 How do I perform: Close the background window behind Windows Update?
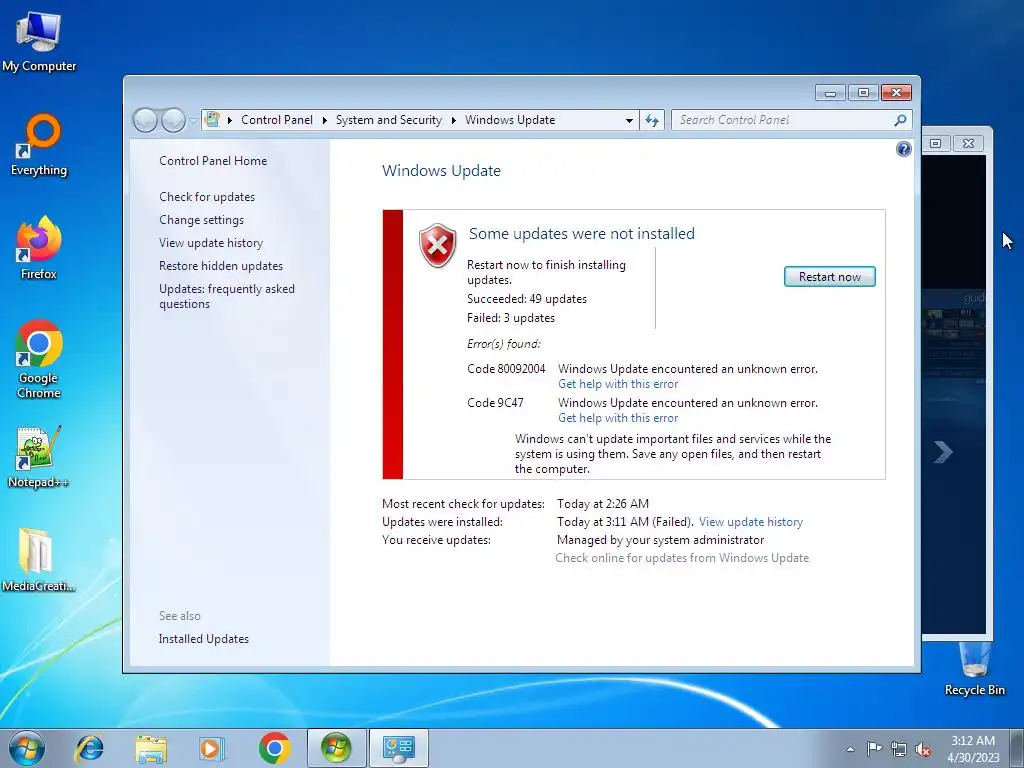click(x=968, y=143)
